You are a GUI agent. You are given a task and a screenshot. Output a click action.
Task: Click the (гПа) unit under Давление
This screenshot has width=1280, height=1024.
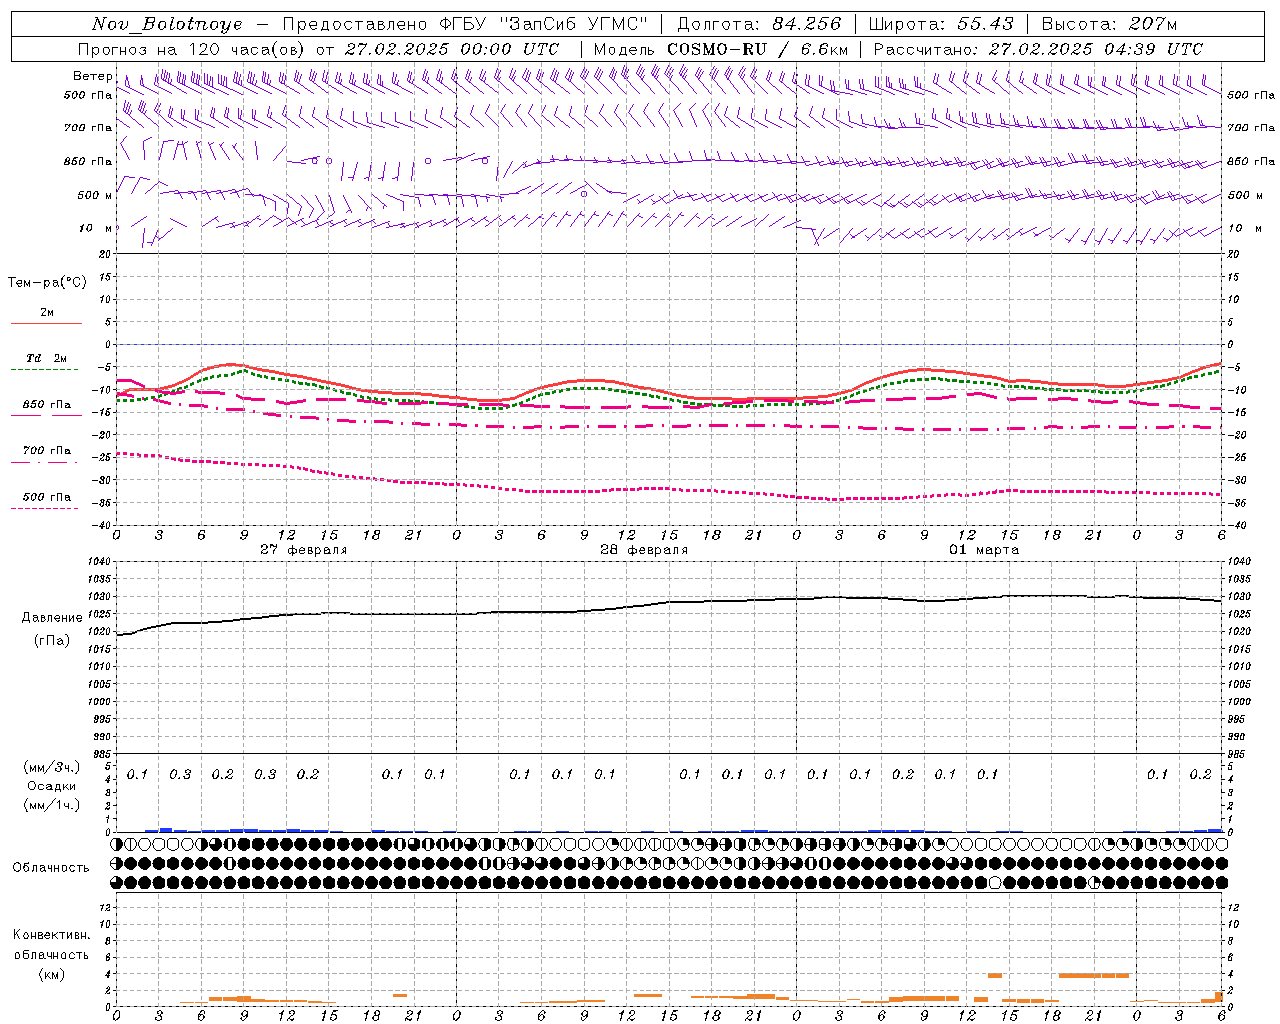click(52, 640)
